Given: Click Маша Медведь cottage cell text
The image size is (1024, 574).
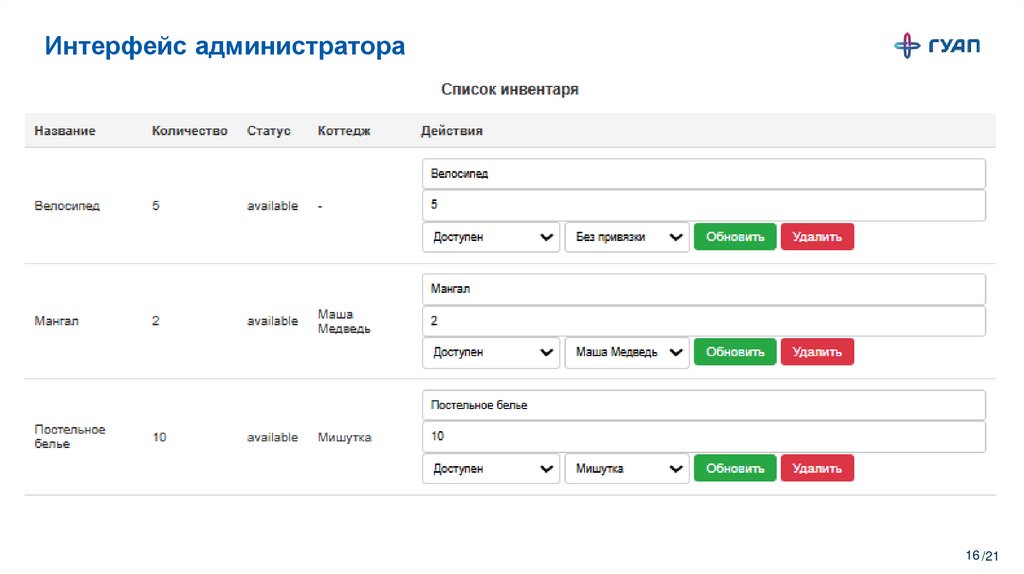Looking at the screenshot, I should [344, 321].
